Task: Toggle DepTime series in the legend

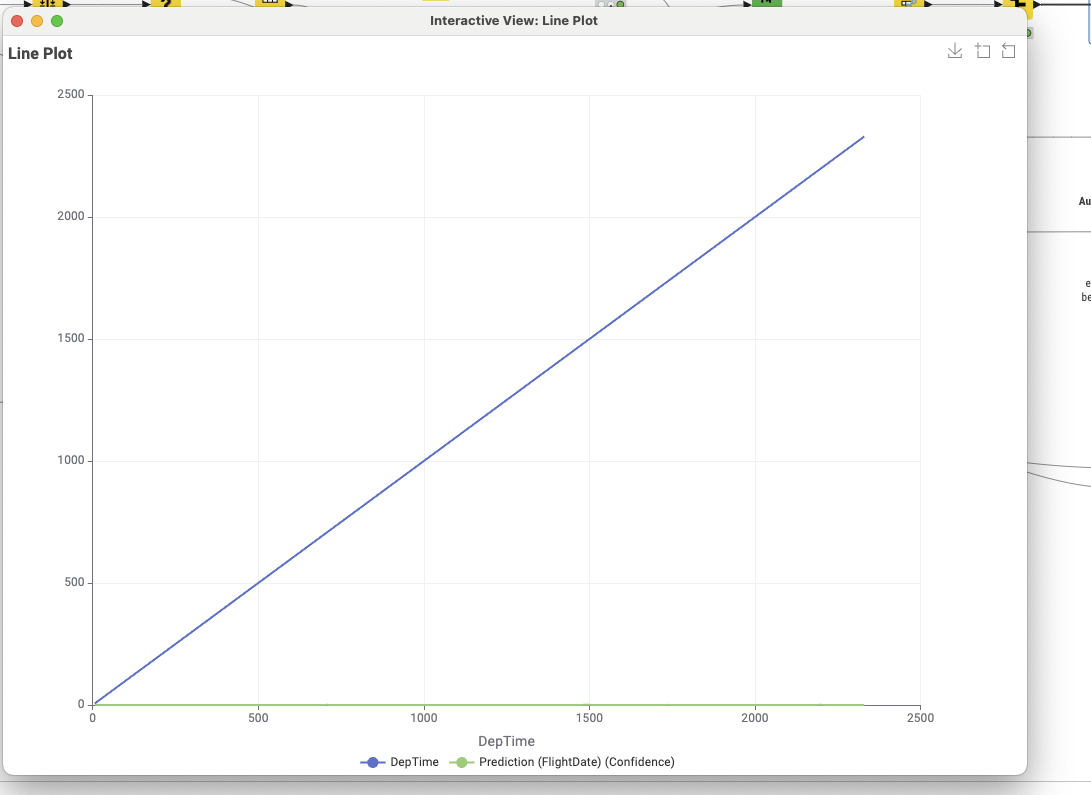Action: pyautogui.click(x=413, y=762)
